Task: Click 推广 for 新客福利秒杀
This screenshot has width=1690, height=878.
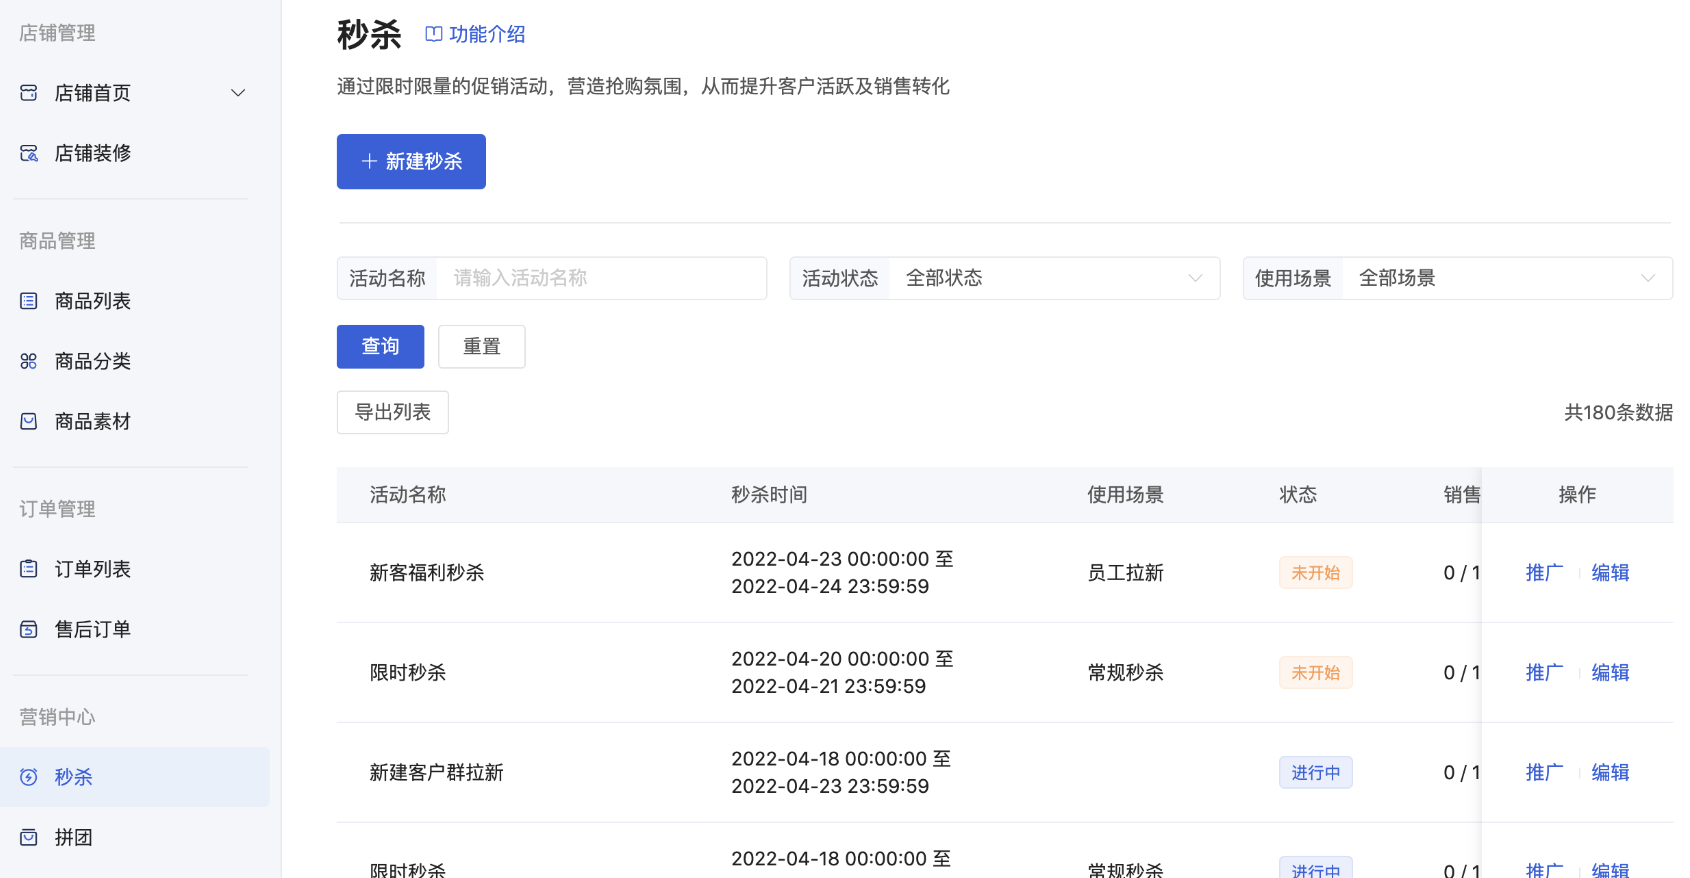Action: pyautogui.click(x=1544, y=573)
